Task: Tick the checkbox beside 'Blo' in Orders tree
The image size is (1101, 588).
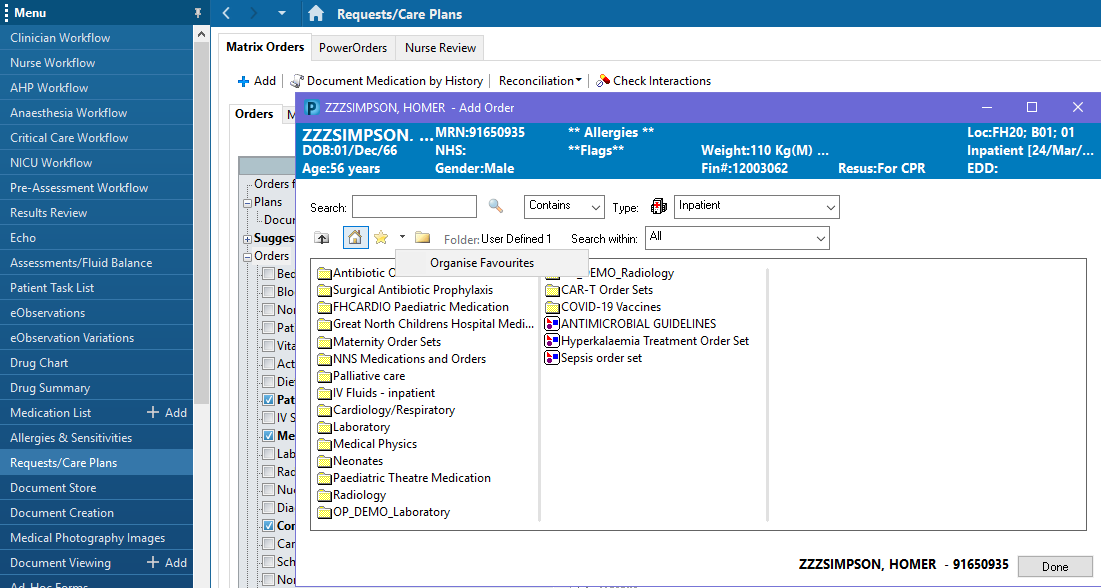Action: pyautogui.click(x=268, y=292)
